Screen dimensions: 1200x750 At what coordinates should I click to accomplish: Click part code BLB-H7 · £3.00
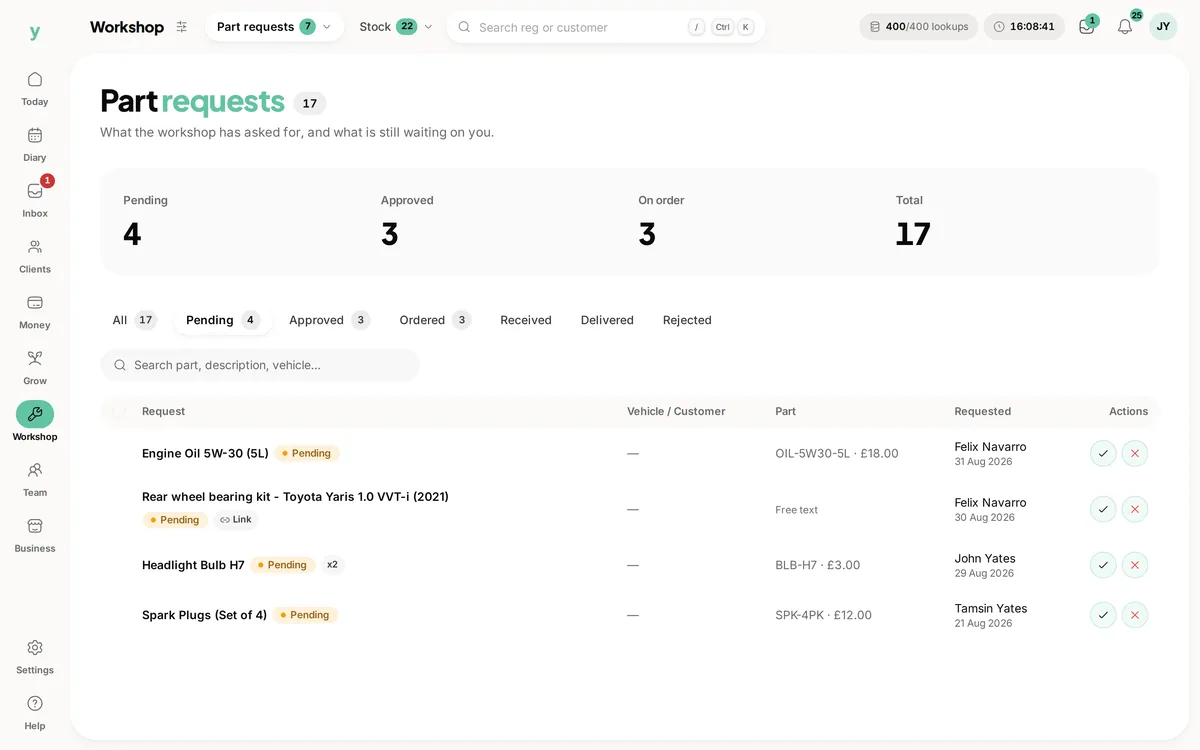click(818, 565)
